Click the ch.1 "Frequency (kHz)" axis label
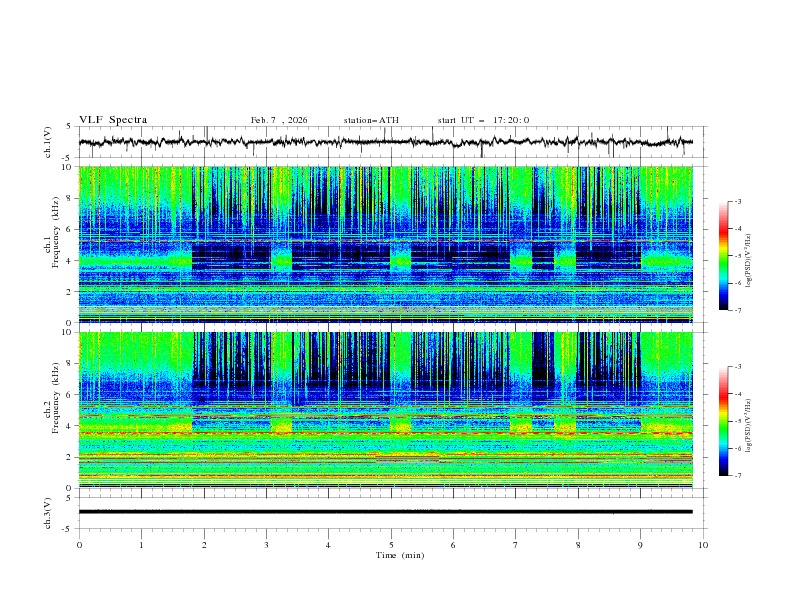Image resolution: width=792 pixels, height=612 pixels. pyautogui.click(x=57, y=232)
